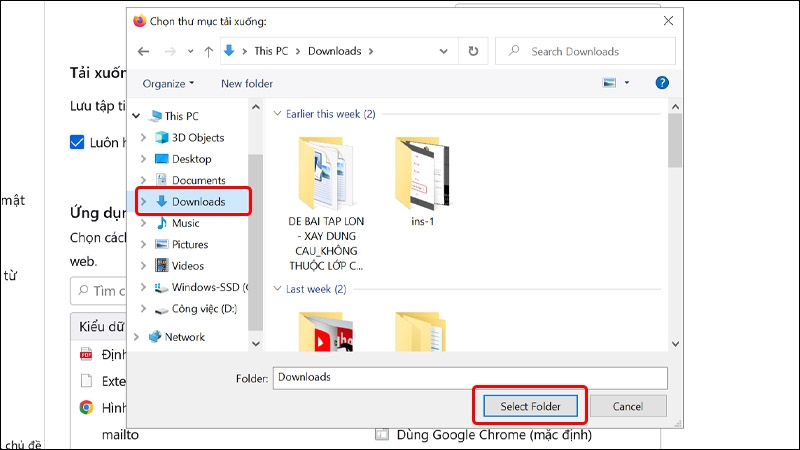Expand the Network node
This screenshot has height=450, width=800.
(136, 337)
